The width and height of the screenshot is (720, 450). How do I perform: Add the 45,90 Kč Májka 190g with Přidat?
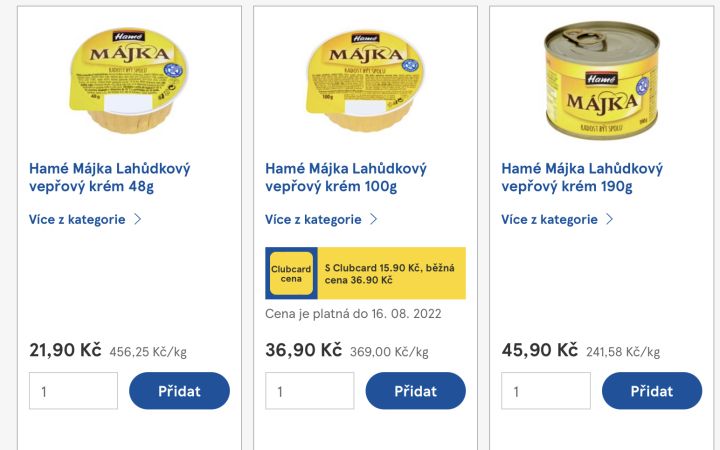(652, 391)
